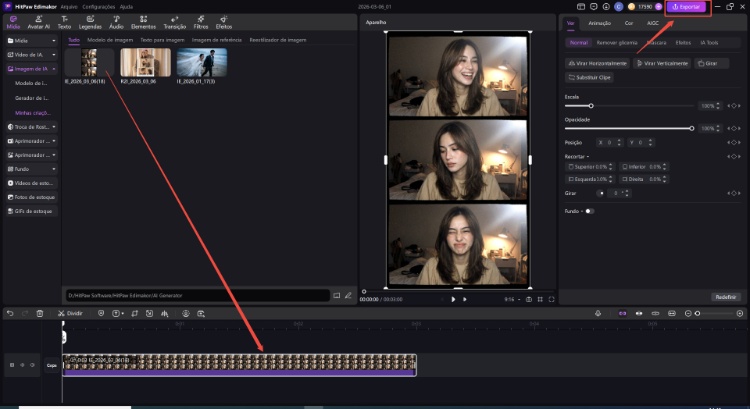
Task: Open the Avatar AI tool
Action: click(x=38, y=22)
